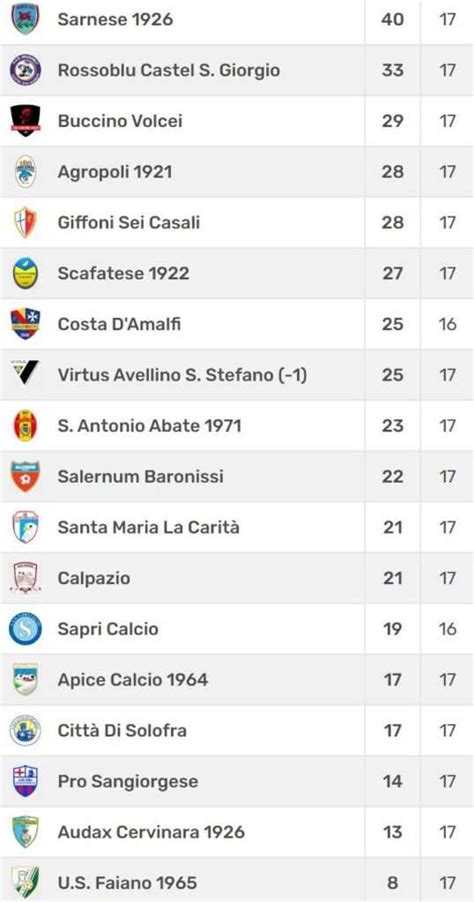The height and width of the screenshot is (902, 474).
Task: Click the U.S. Faiano 1965 green crest
Action: click(25, 882)
